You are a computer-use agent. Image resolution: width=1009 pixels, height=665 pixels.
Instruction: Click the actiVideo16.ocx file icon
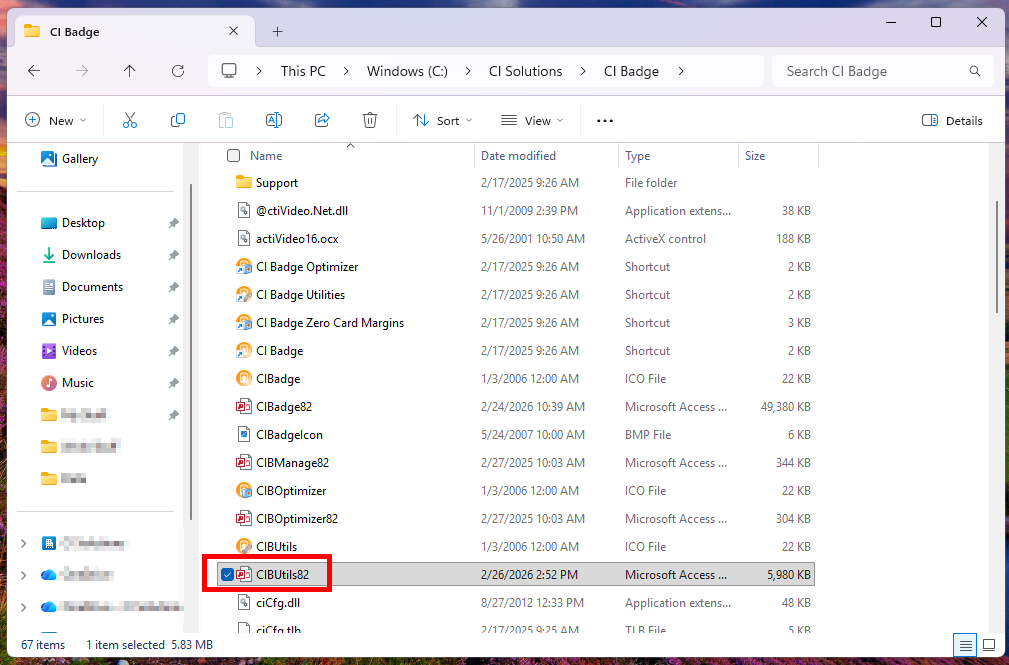(x=243, y=239)
